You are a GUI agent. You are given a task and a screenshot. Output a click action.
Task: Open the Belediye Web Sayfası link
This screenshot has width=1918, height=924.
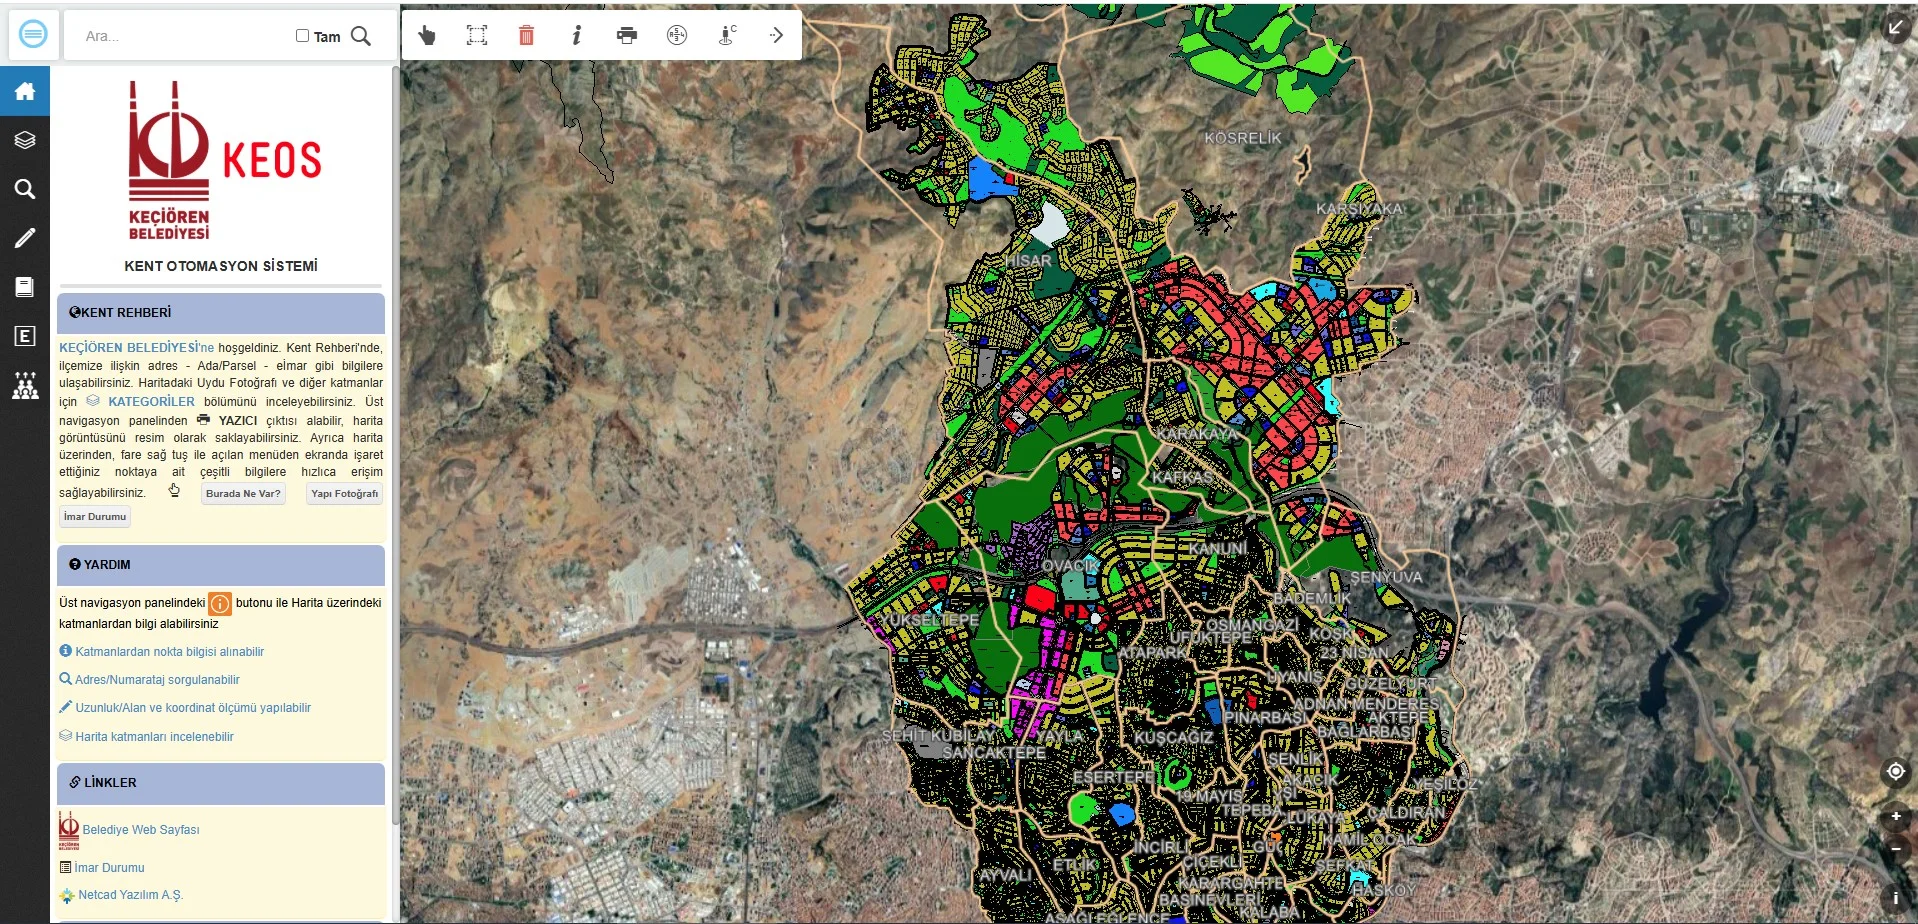(x=141, y=830)
